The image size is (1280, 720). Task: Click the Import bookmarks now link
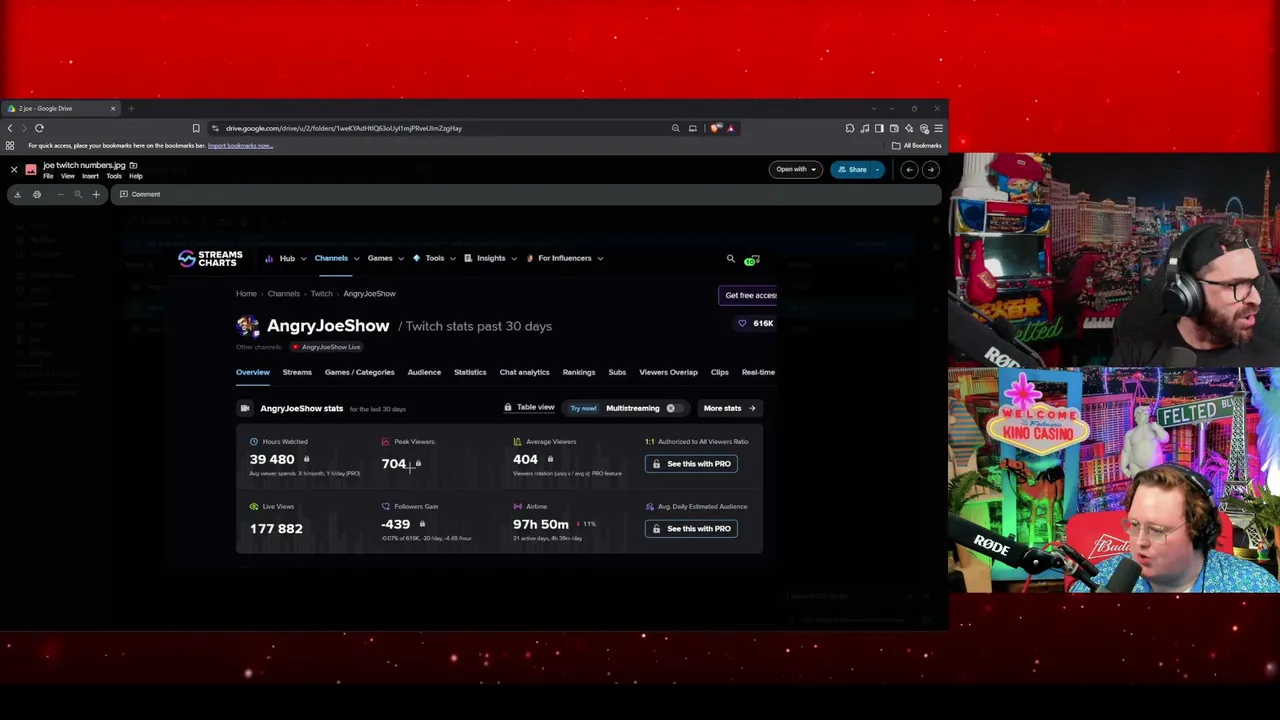coord(240,146)
